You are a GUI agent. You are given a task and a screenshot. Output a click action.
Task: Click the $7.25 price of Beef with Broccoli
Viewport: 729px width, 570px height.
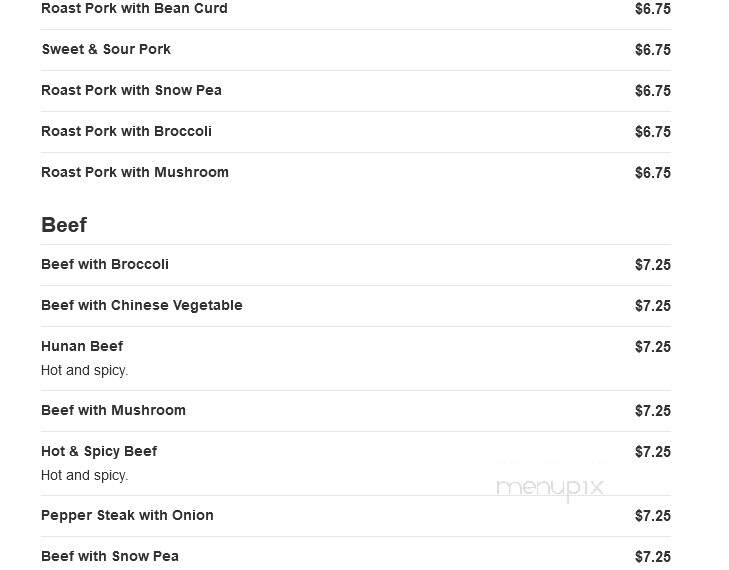tap(653, 265)
